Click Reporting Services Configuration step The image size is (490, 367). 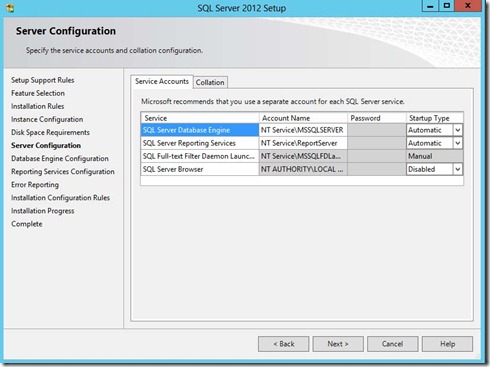click(63, 171)
